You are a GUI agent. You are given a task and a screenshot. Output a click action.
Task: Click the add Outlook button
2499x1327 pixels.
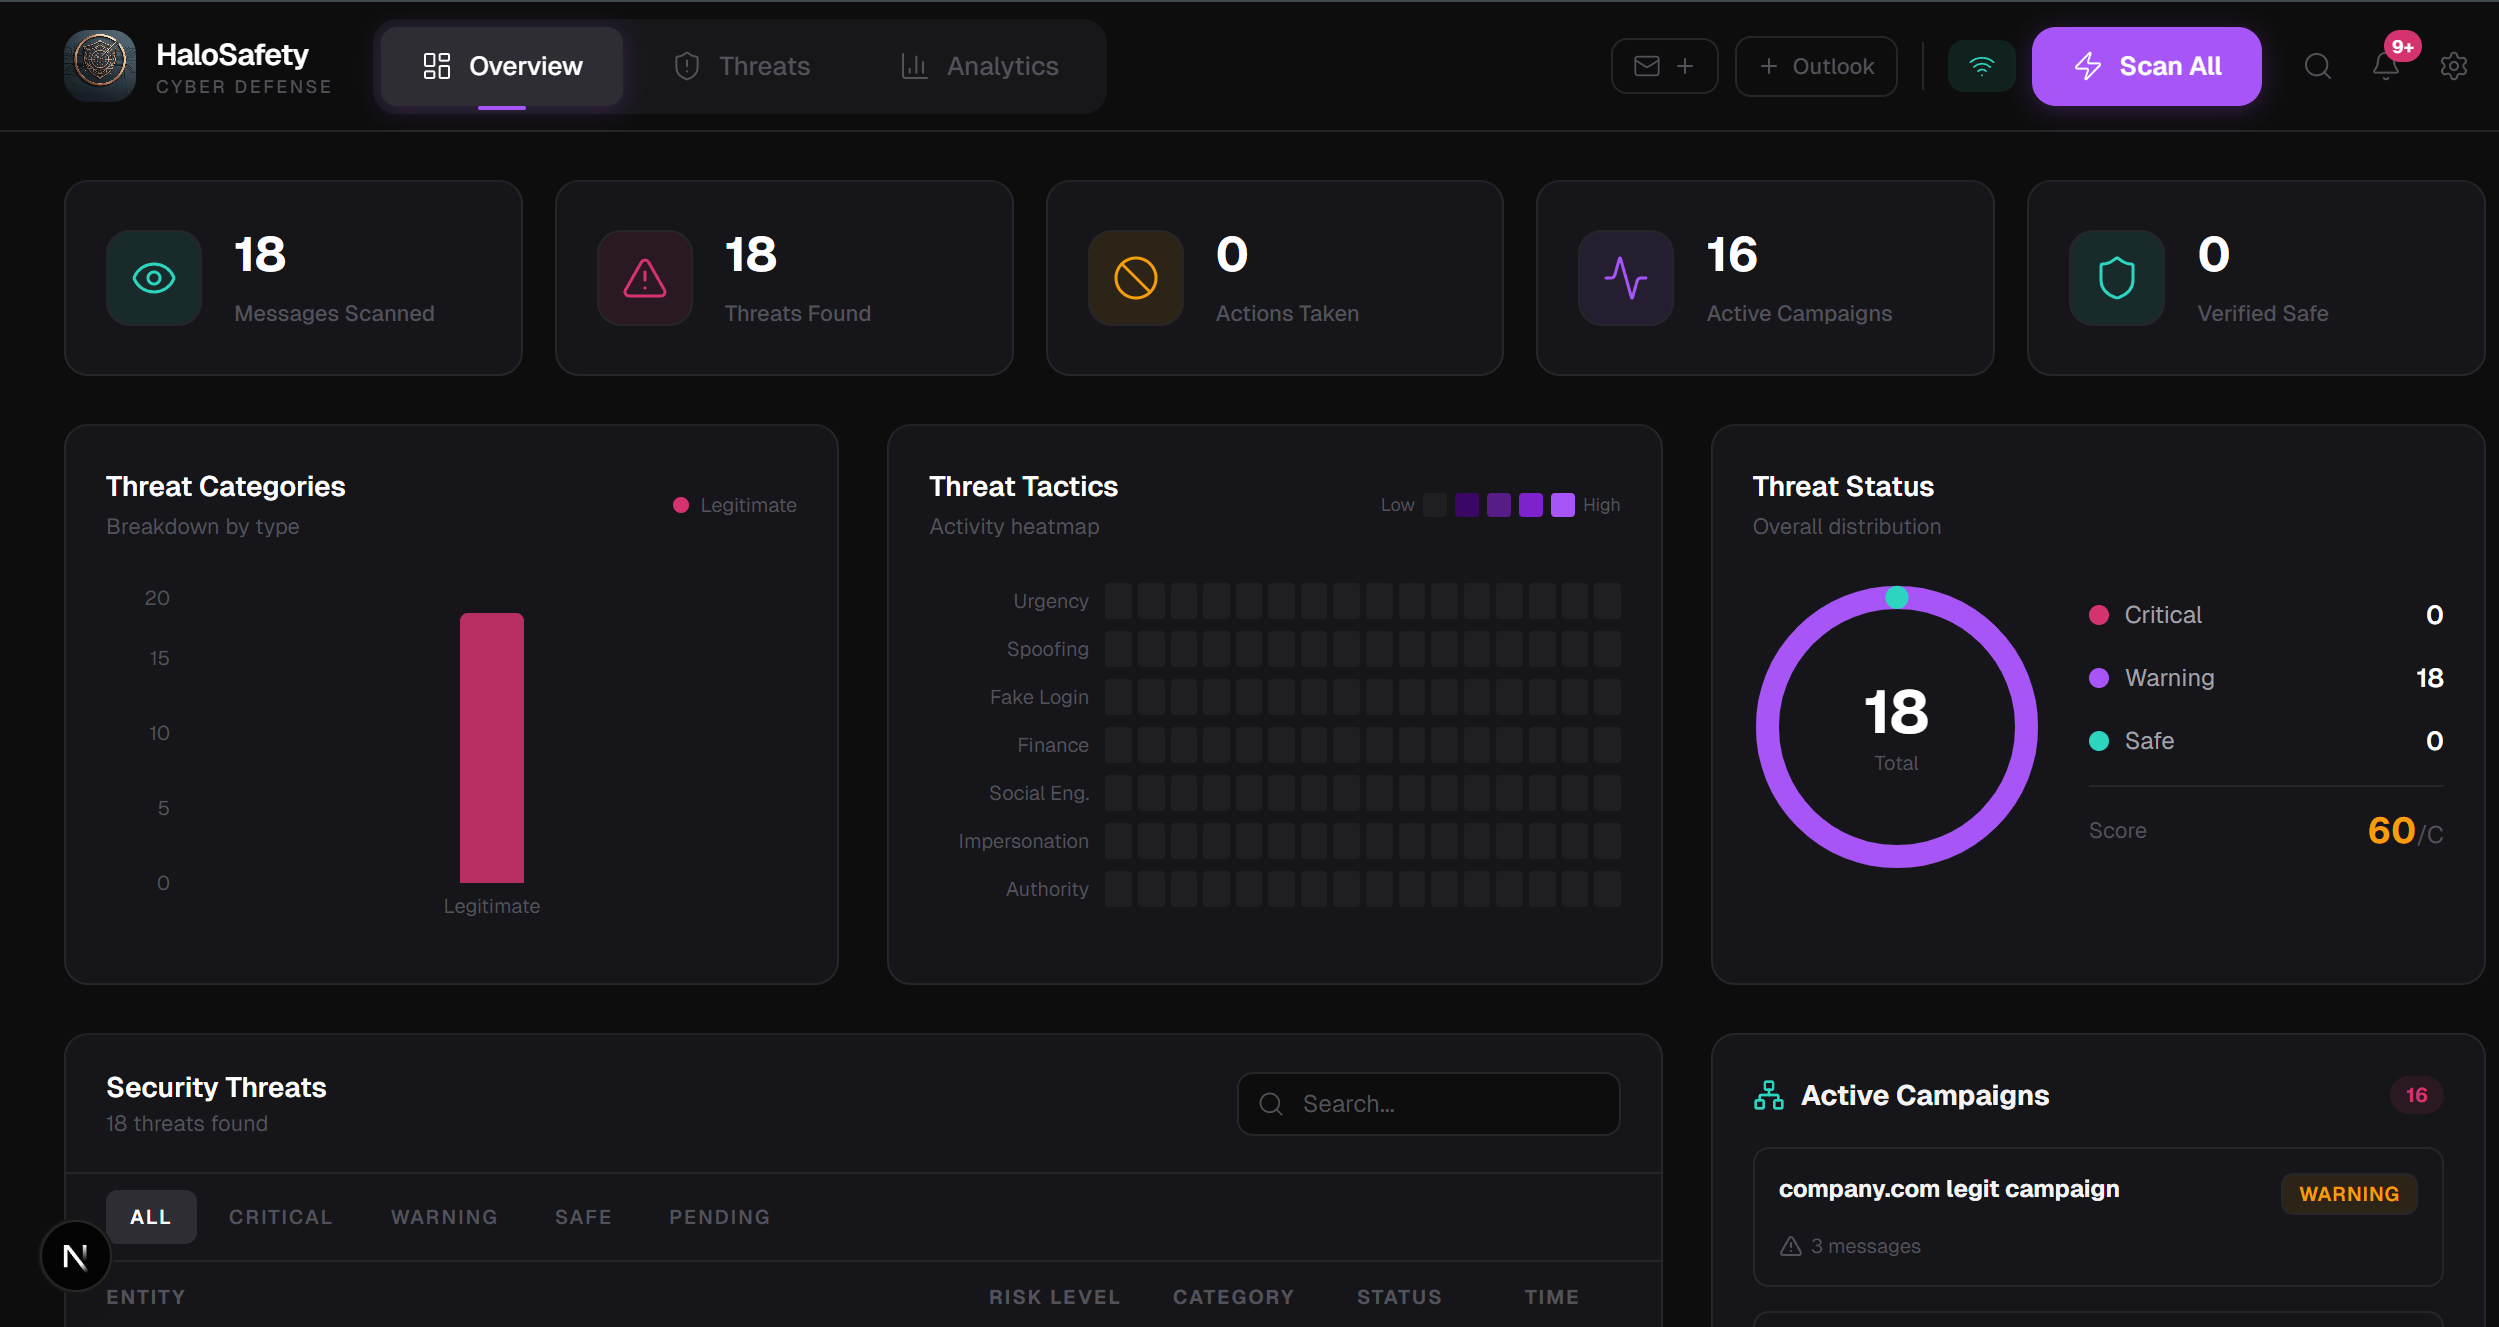tap(1816, 66)
